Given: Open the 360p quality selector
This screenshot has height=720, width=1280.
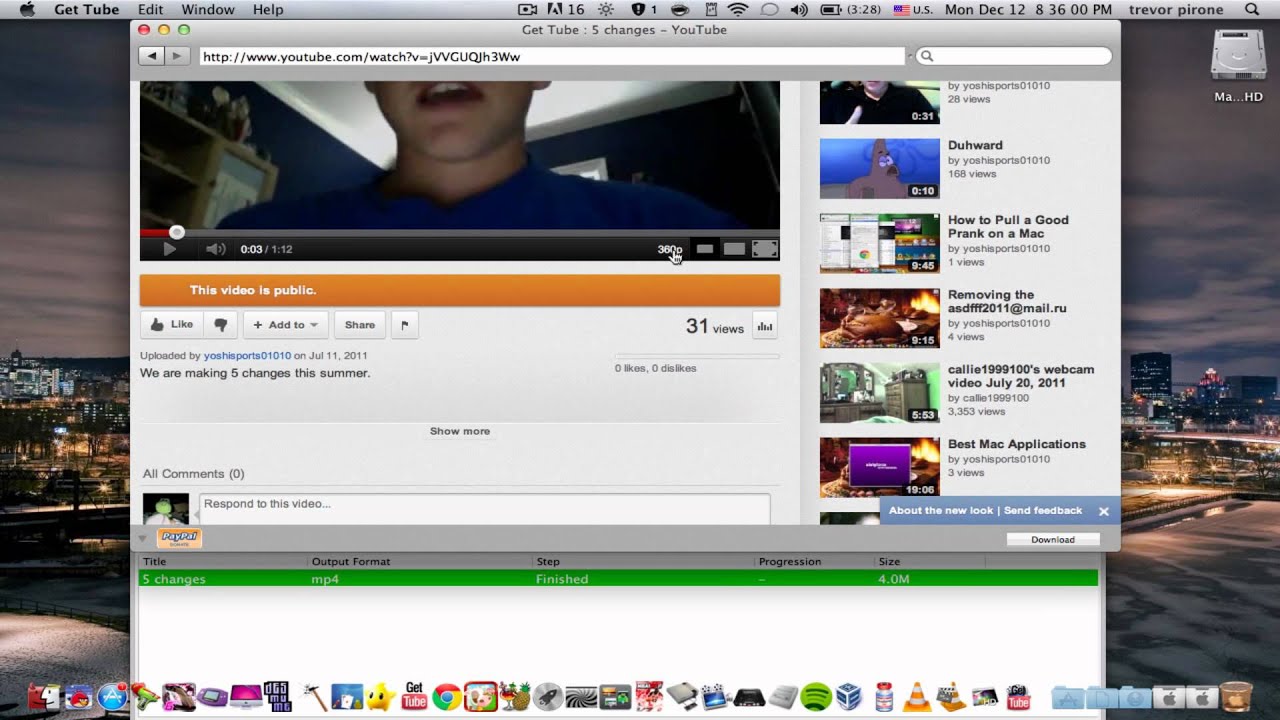Looking at the screenshot, I should (669, 249).
